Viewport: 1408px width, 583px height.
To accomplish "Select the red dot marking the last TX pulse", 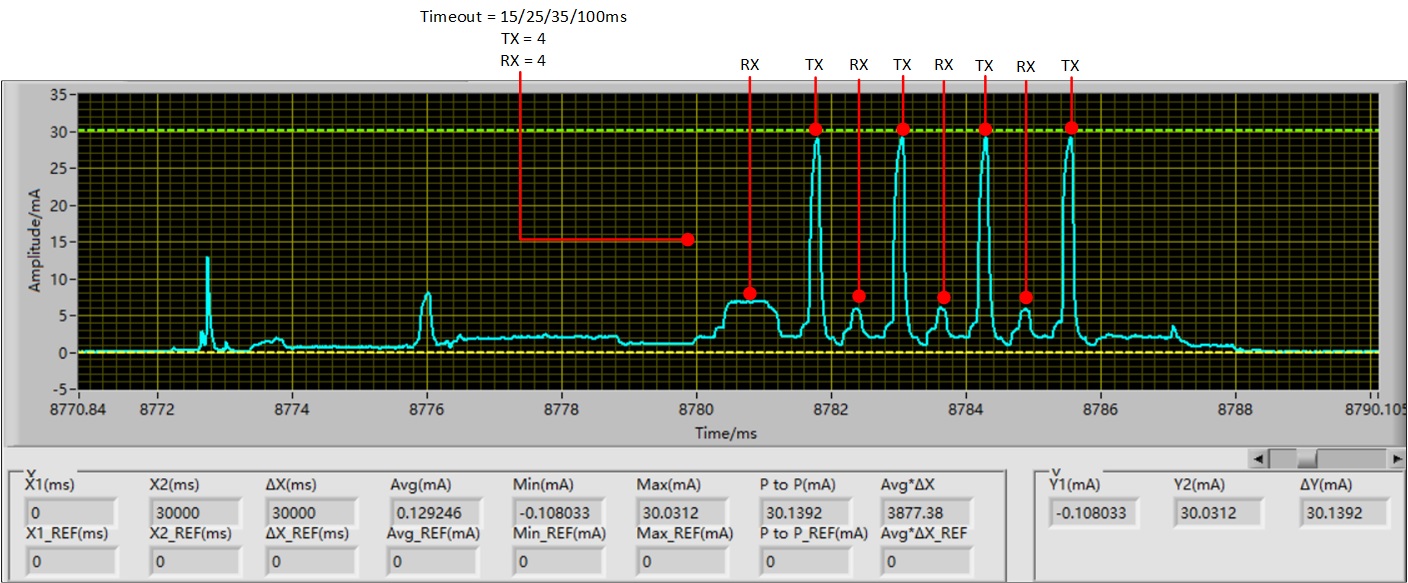I will [1071, 126].
